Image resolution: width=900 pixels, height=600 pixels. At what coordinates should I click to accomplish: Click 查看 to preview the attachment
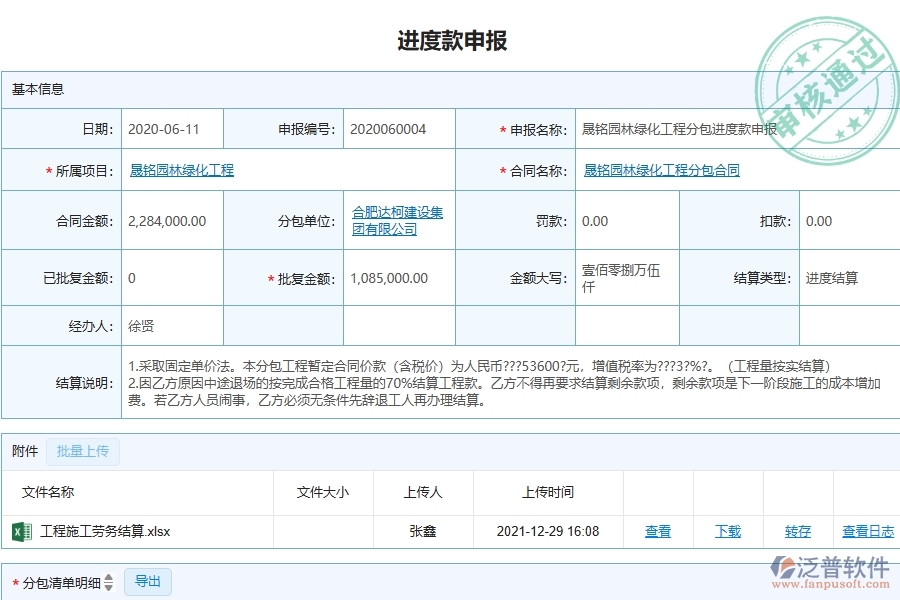(658, 532)
